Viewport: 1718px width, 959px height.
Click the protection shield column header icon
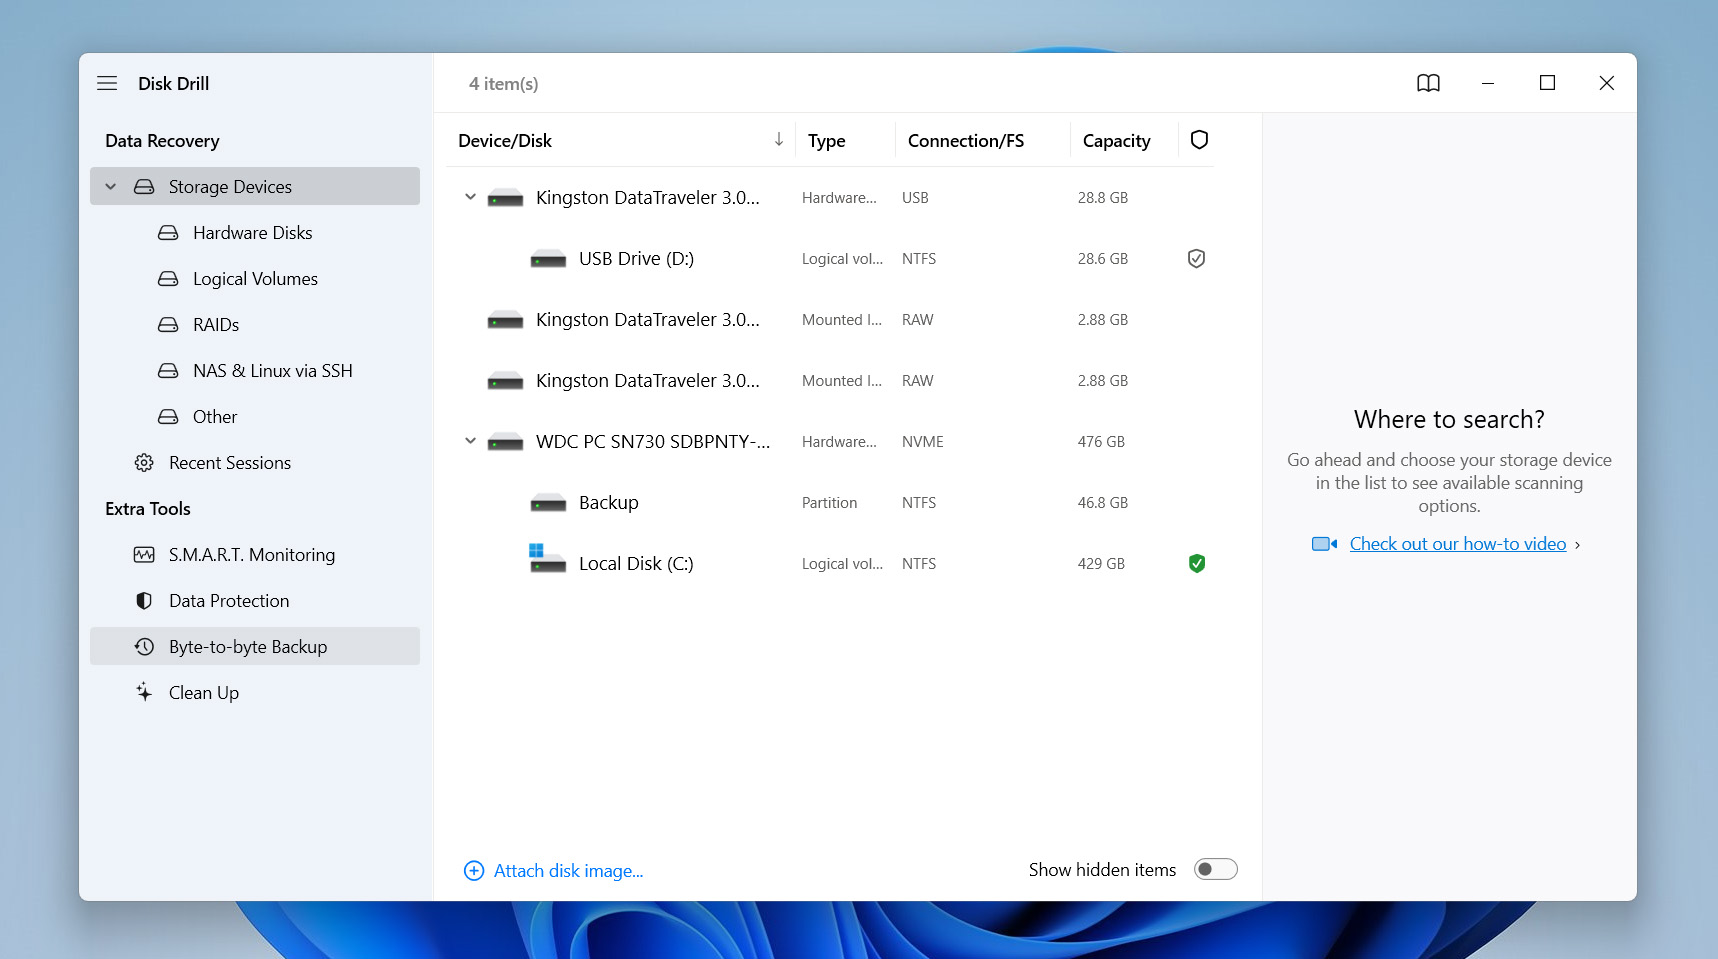[x=1199, y=140]
